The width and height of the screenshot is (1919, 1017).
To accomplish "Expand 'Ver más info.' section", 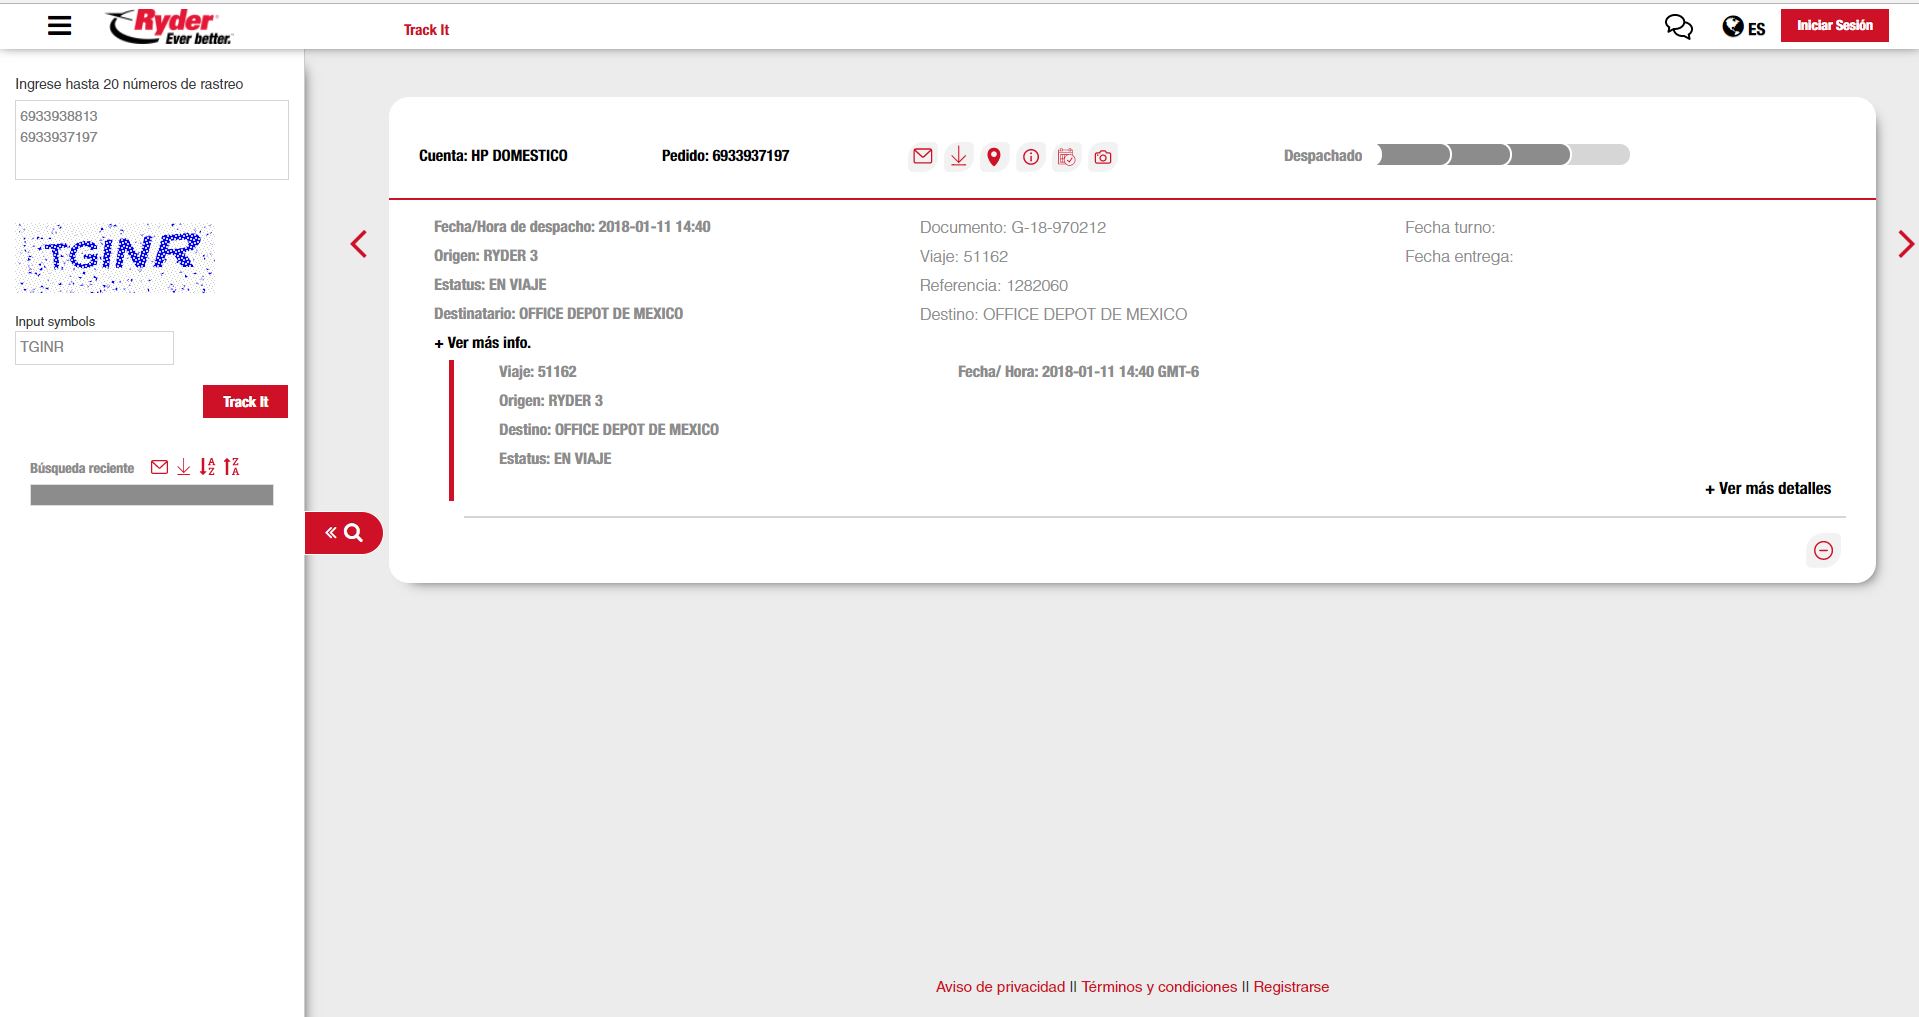I will point(482,343).
